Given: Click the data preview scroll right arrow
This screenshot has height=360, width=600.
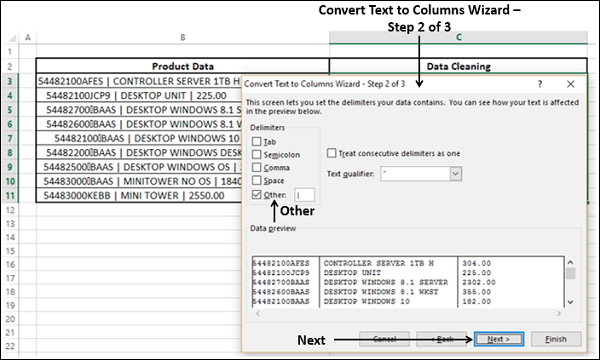Looking at the screenshot, I should pyautogui.click(x=559, y=314).
